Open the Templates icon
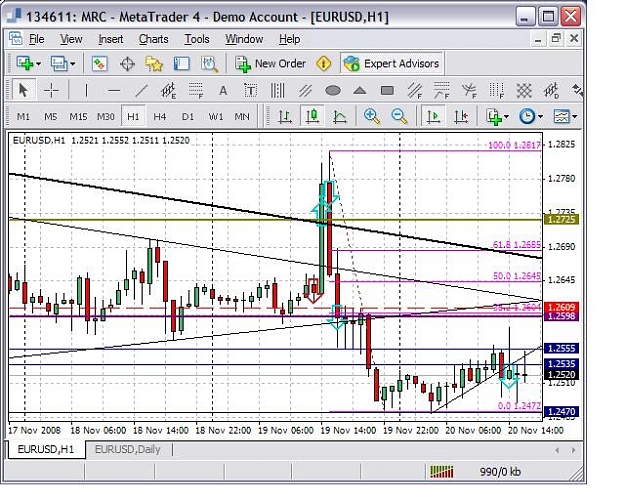 click(x=561, y=117)
